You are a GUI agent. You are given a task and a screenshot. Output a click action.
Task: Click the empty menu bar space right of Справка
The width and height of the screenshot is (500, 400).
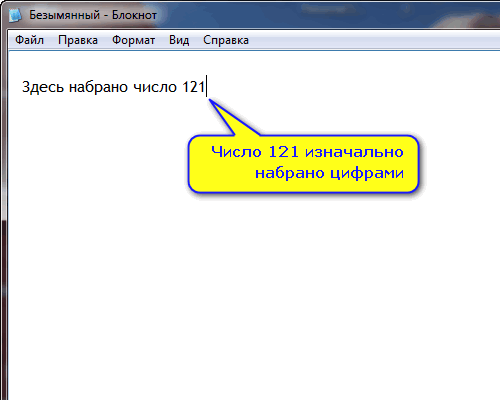coord(373,40)
